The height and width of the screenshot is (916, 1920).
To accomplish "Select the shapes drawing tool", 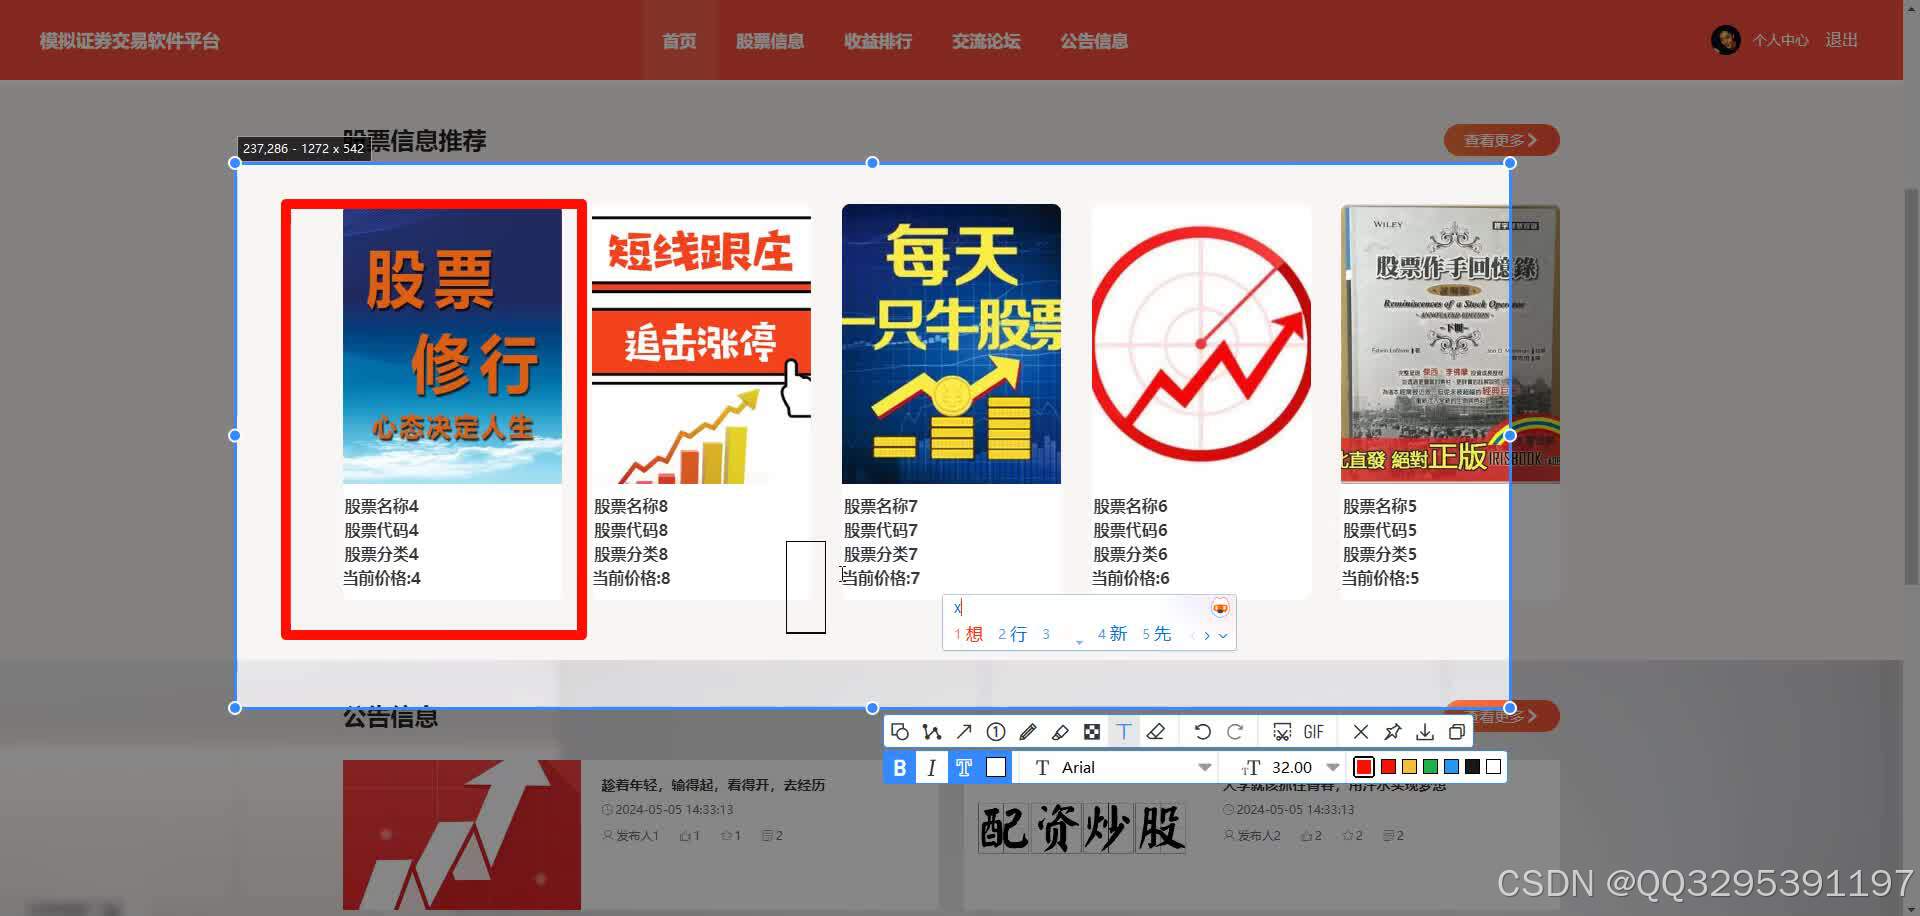I will [900, 732].
